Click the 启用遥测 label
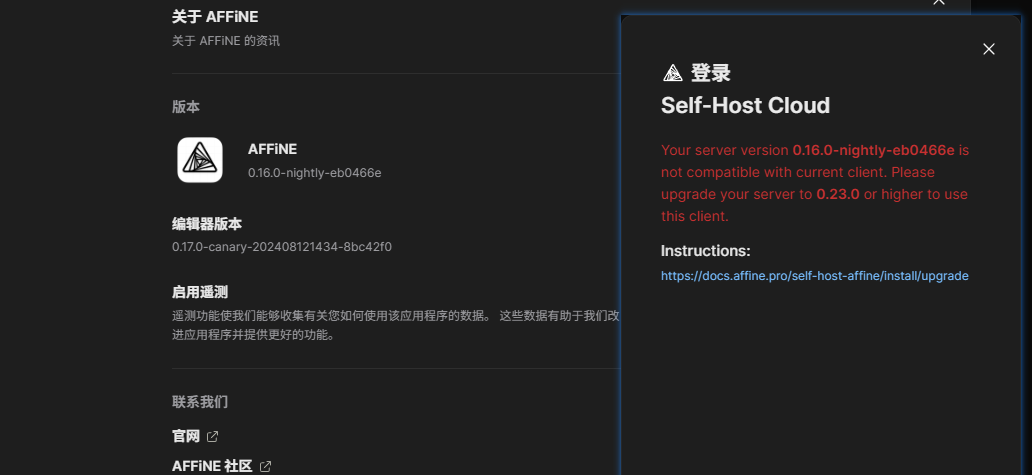 200,293
